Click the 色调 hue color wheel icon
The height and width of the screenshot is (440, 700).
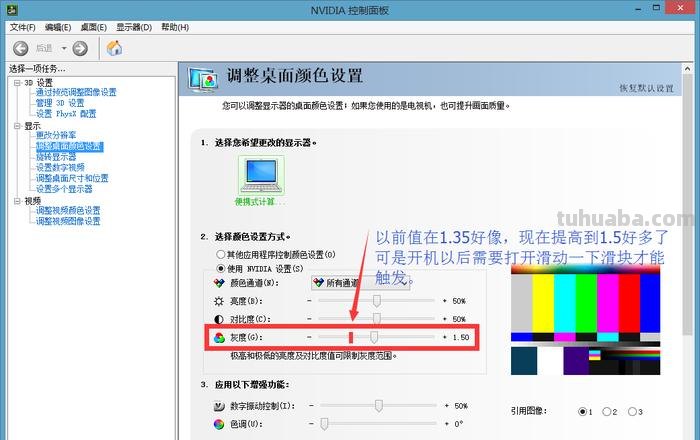pyautogui.click(x=219, y=424)
